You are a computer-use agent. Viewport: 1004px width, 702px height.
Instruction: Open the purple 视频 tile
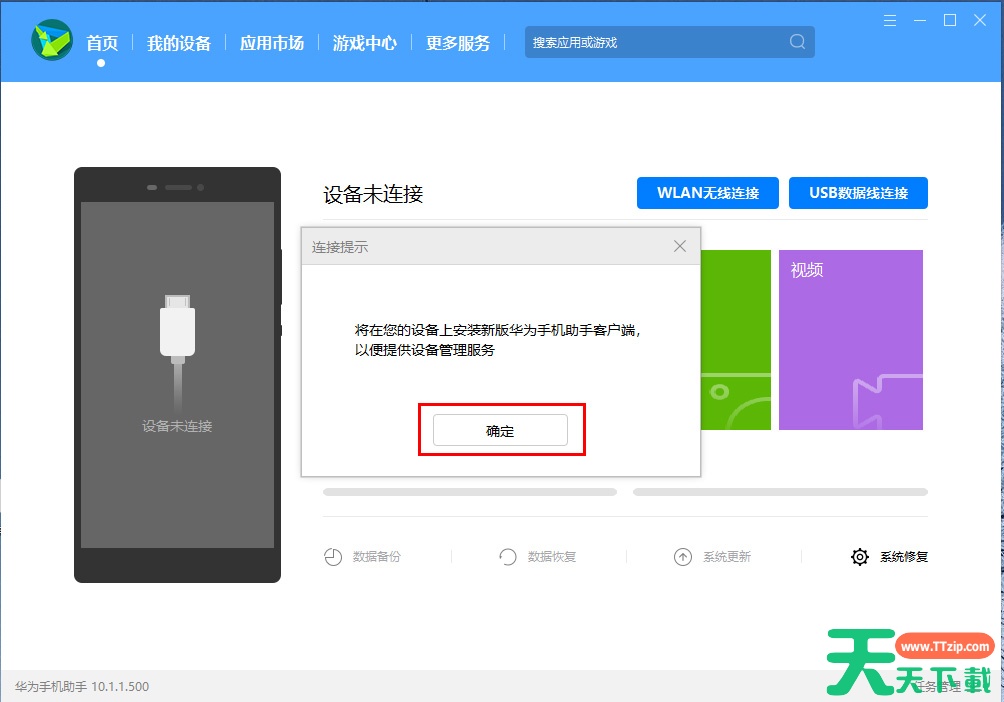(x=850, y=339)
